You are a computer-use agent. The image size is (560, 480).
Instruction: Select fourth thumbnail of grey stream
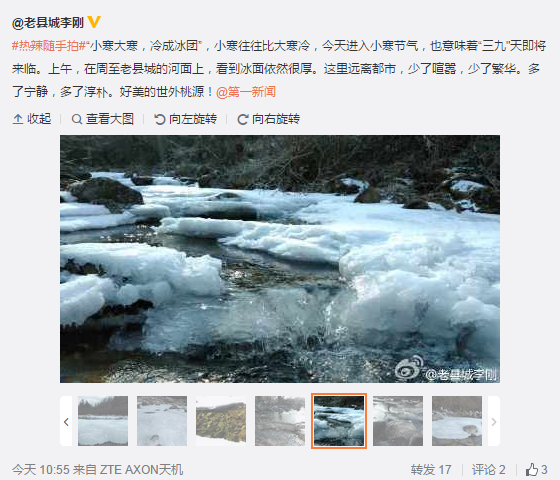pos(280,421)
